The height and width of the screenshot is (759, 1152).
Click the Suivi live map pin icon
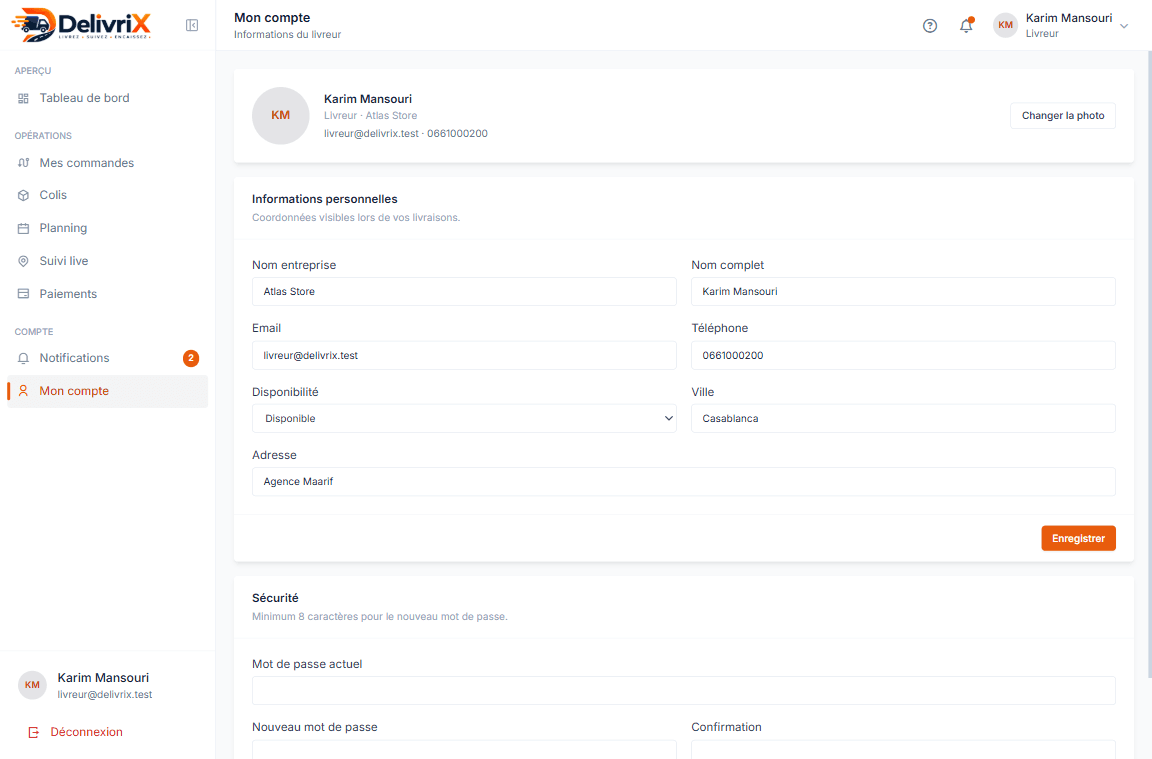(x=24, y=261)
